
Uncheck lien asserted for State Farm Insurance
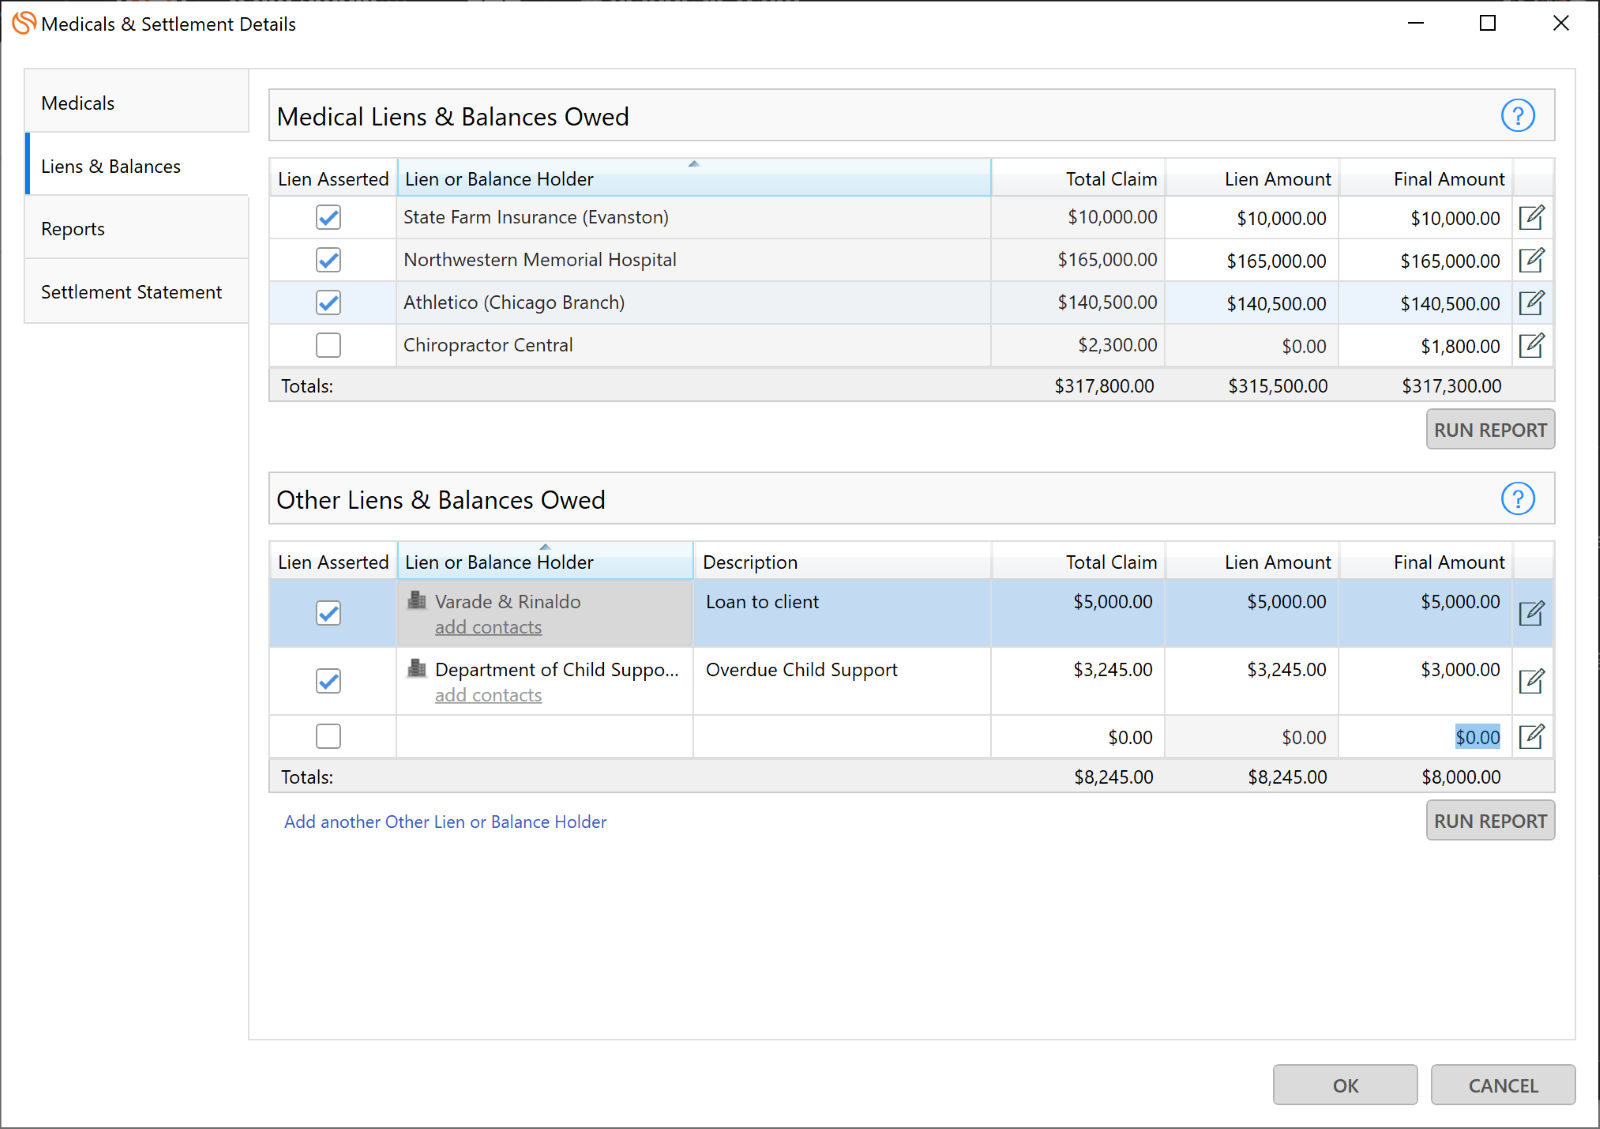click(x=328, y=217)
